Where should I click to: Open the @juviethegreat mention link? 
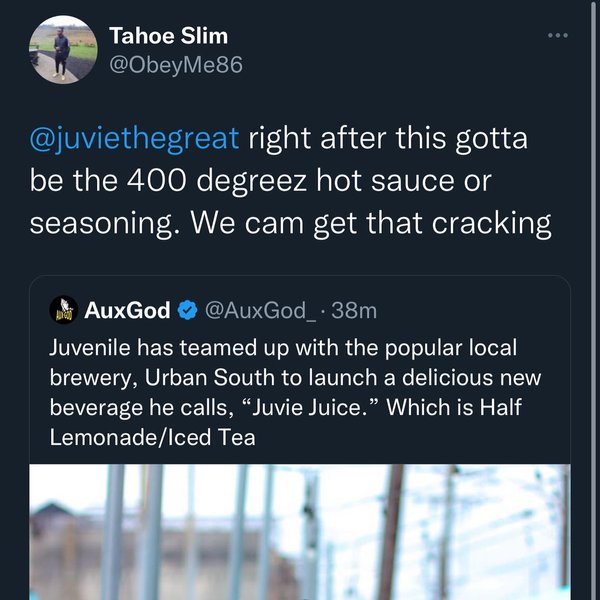(135, 138)
